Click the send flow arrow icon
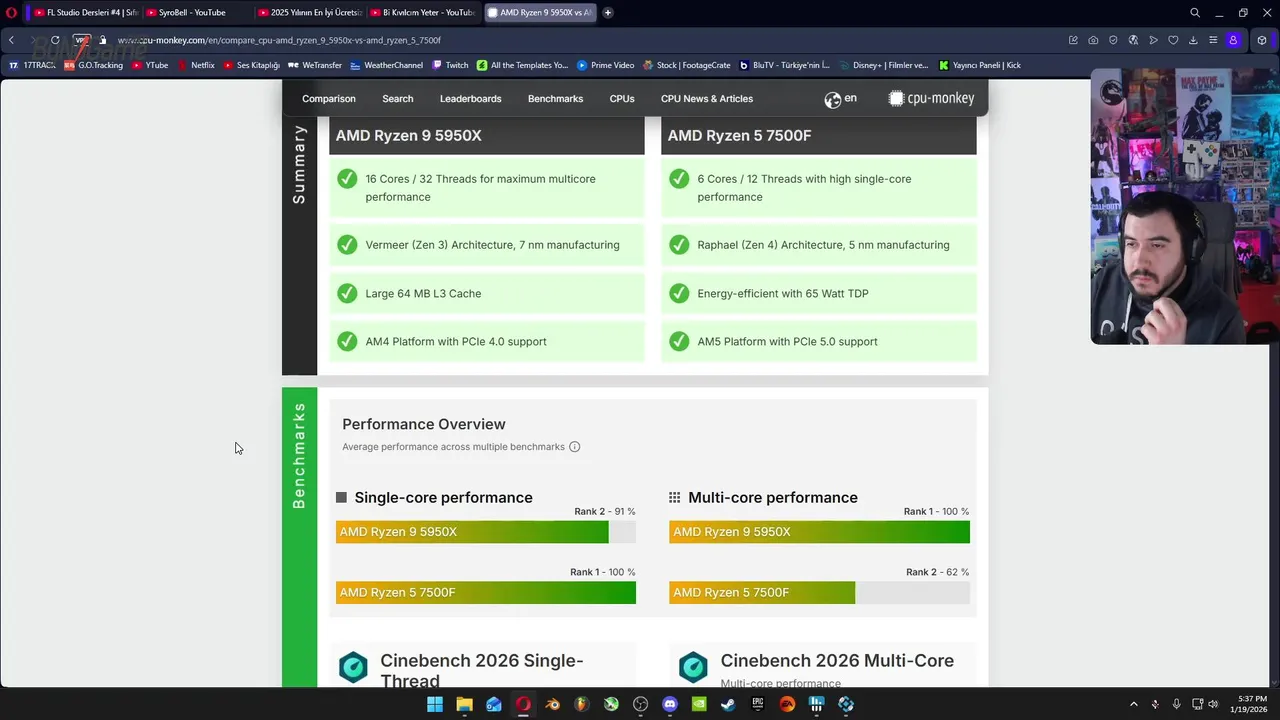 pos(1153,40)
